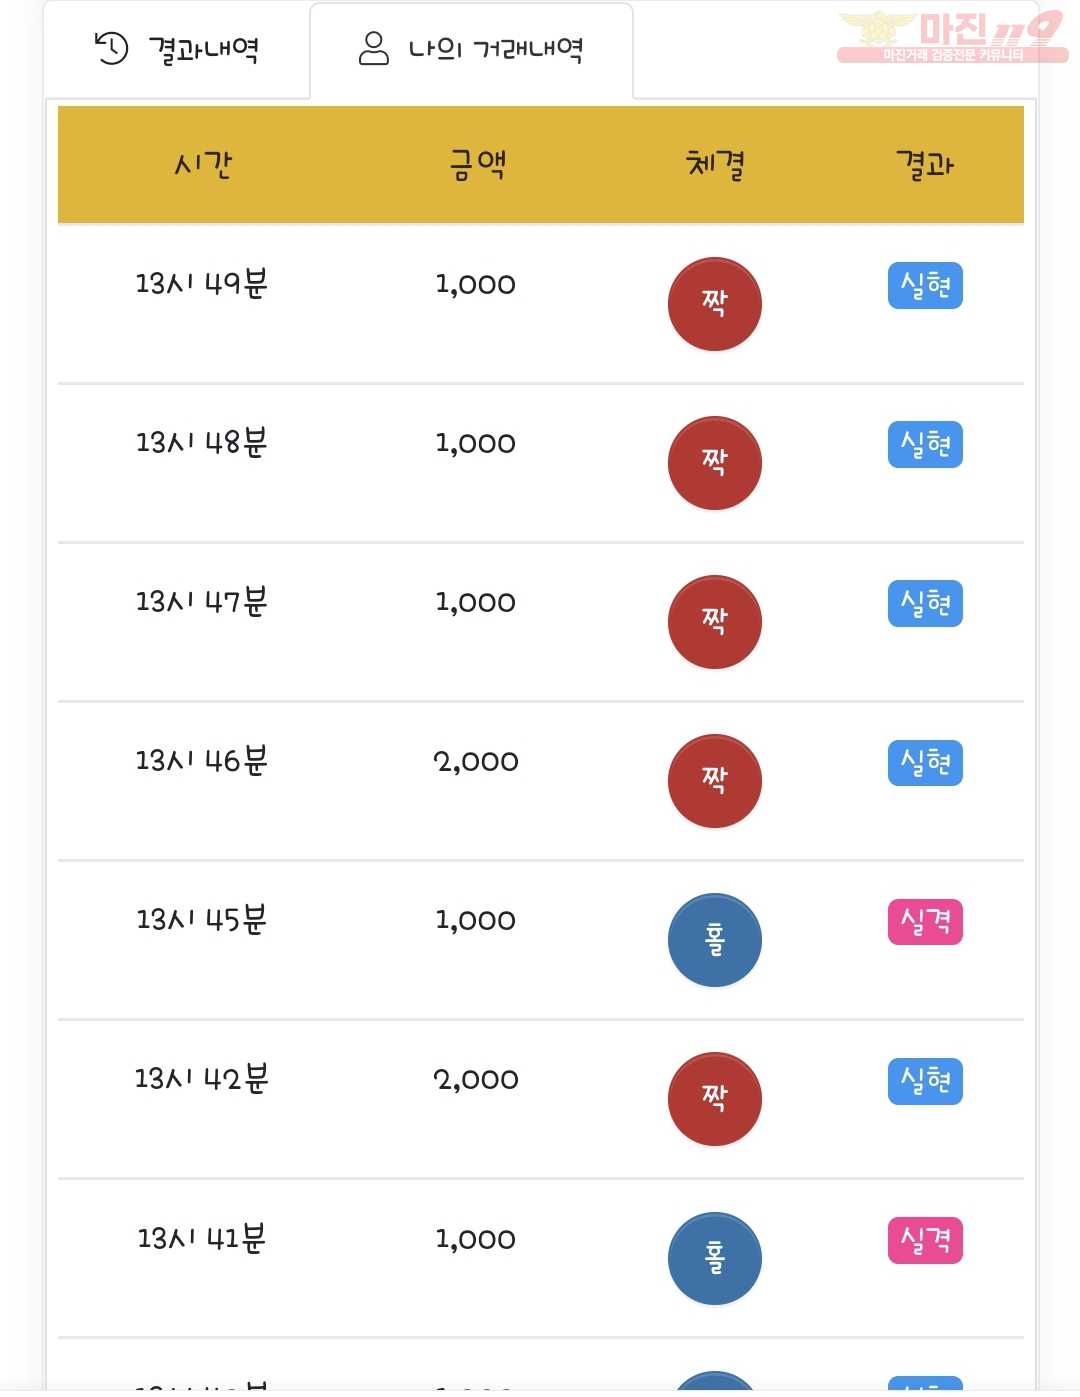Viewport: 1080px width, 1397px height.
Task: Open the 결과내역 tab
Action: pos(177,49)
